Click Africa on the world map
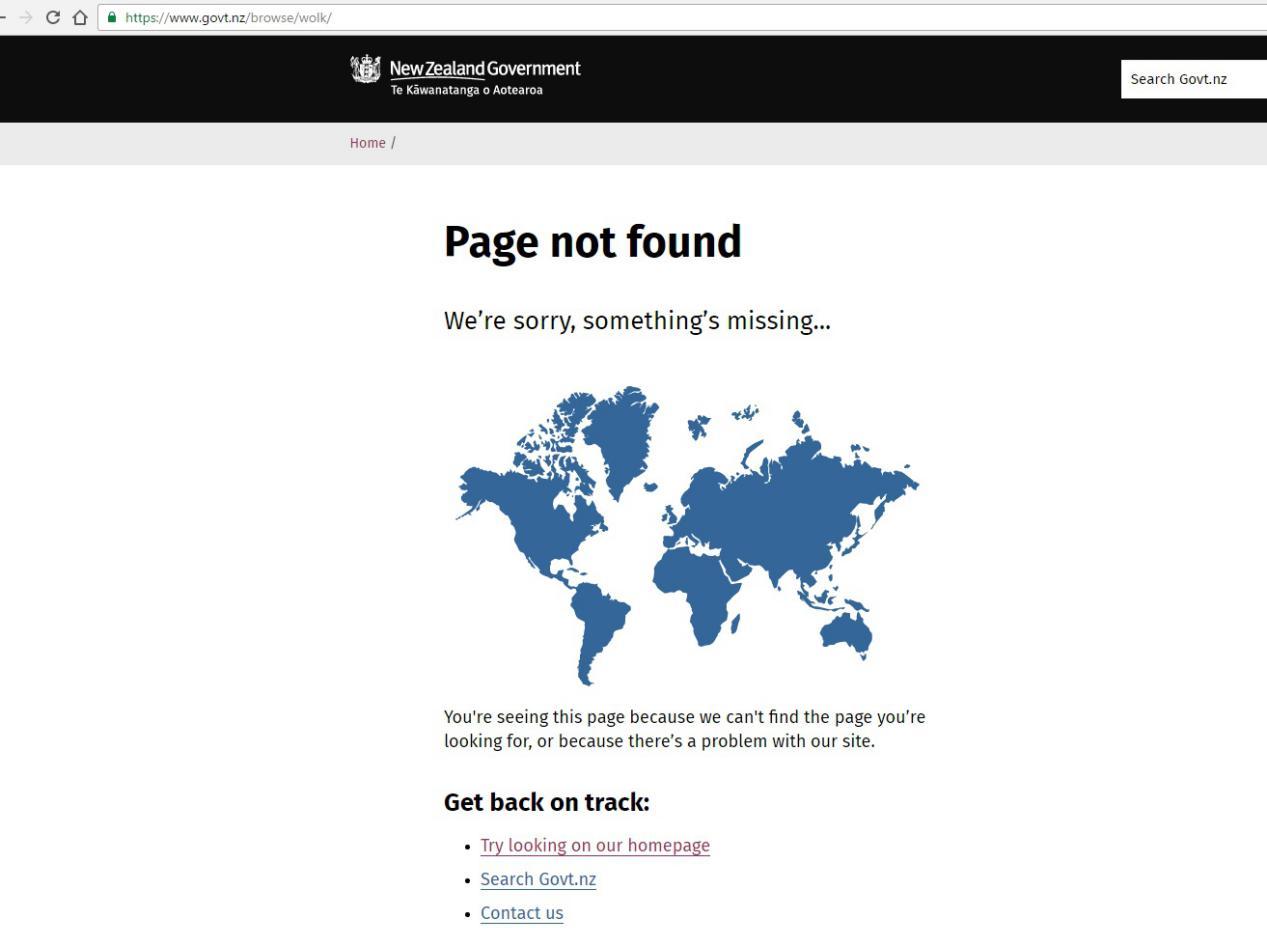The image size is (1267, 946). tap(700, 590)
